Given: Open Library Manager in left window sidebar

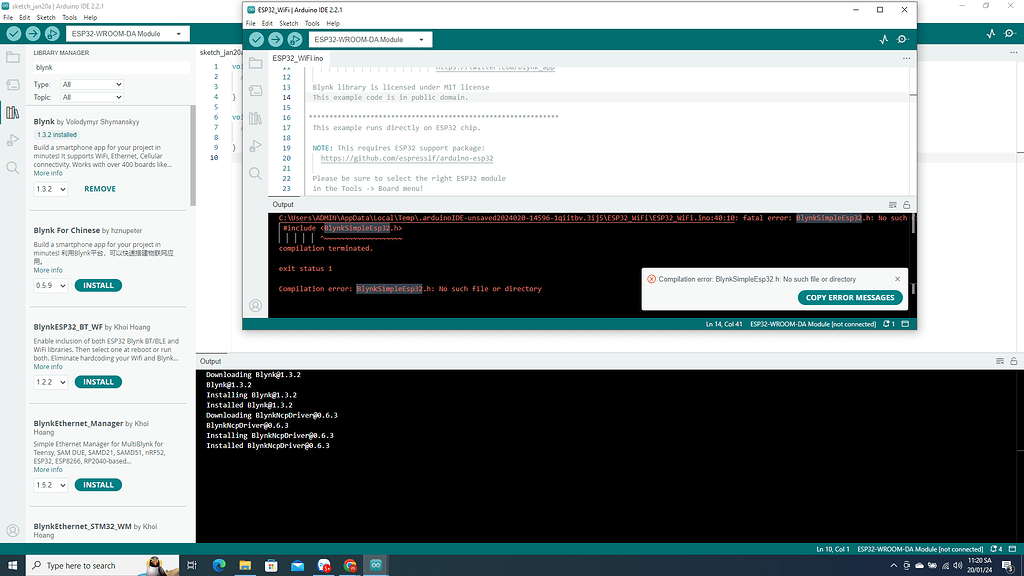Looking at the screenshot, I should coord(12,112).
